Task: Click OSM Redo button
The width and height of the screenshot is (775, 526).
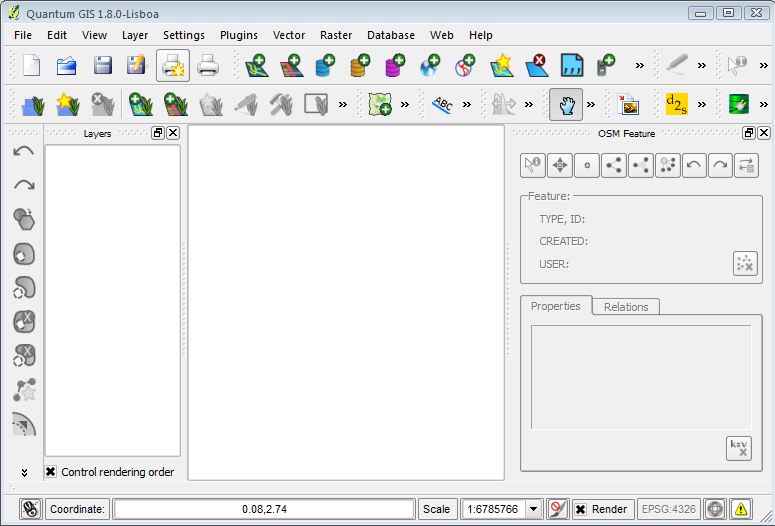Action: click(720, 165)
